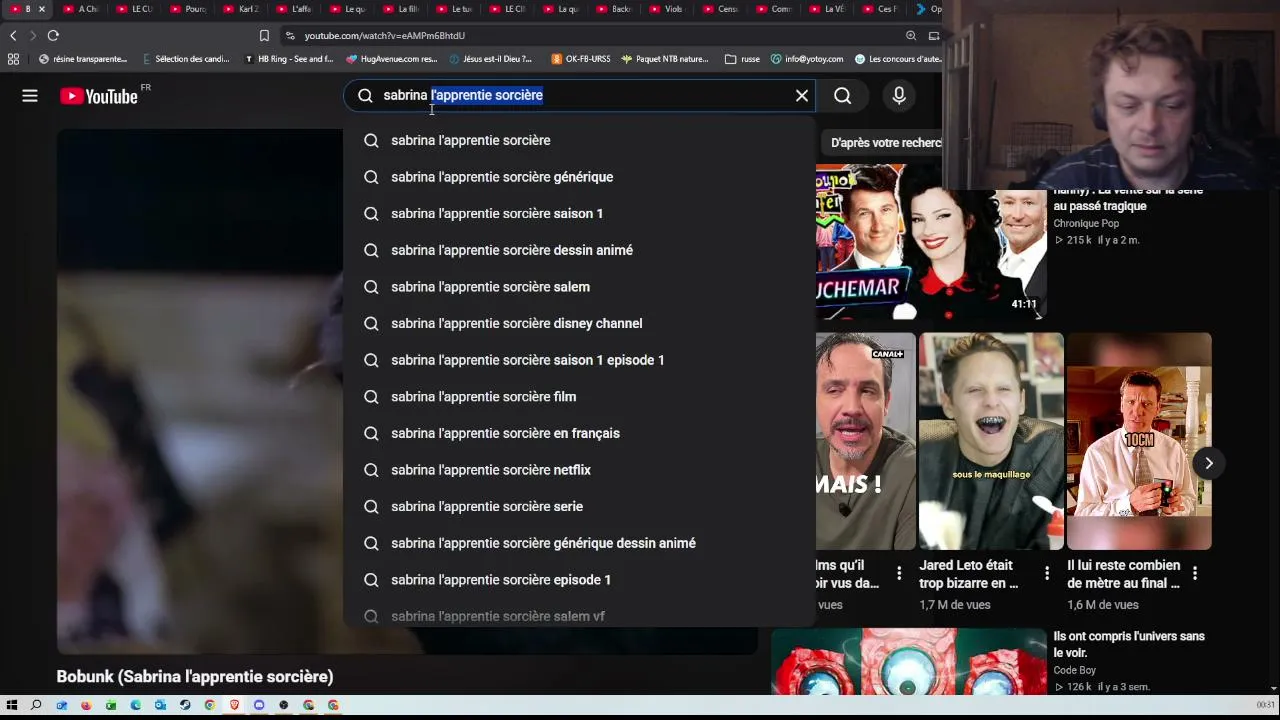Open the info@yotoy.com bookmark

tap(807, 59)
